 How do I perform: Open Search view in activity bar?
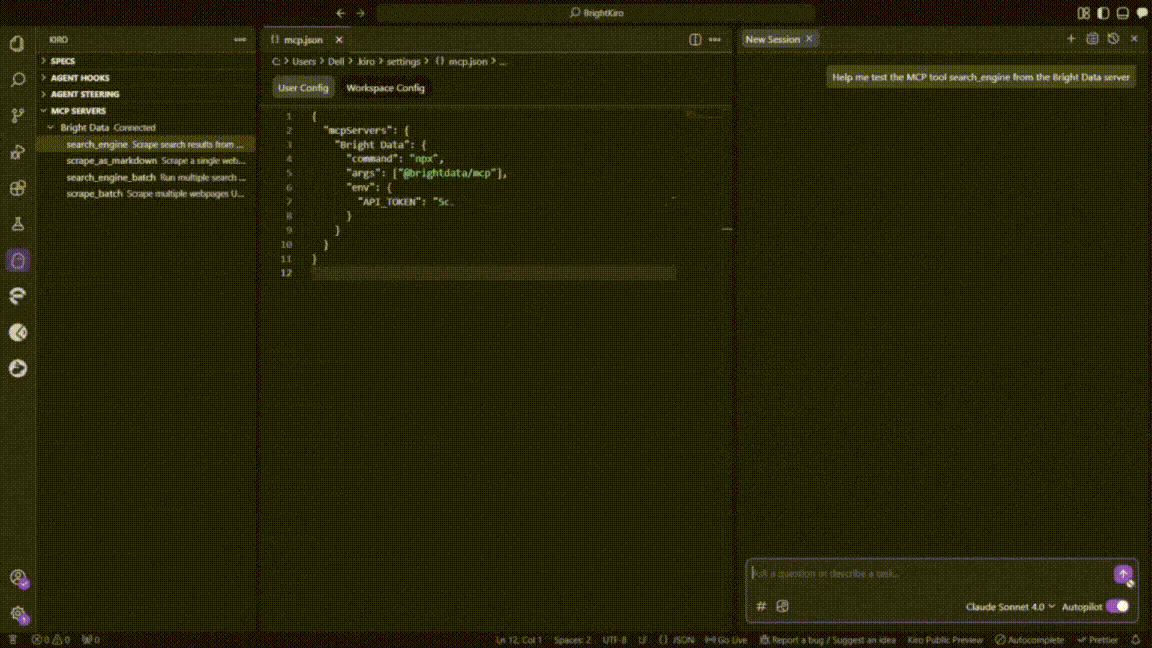[17, 79]
